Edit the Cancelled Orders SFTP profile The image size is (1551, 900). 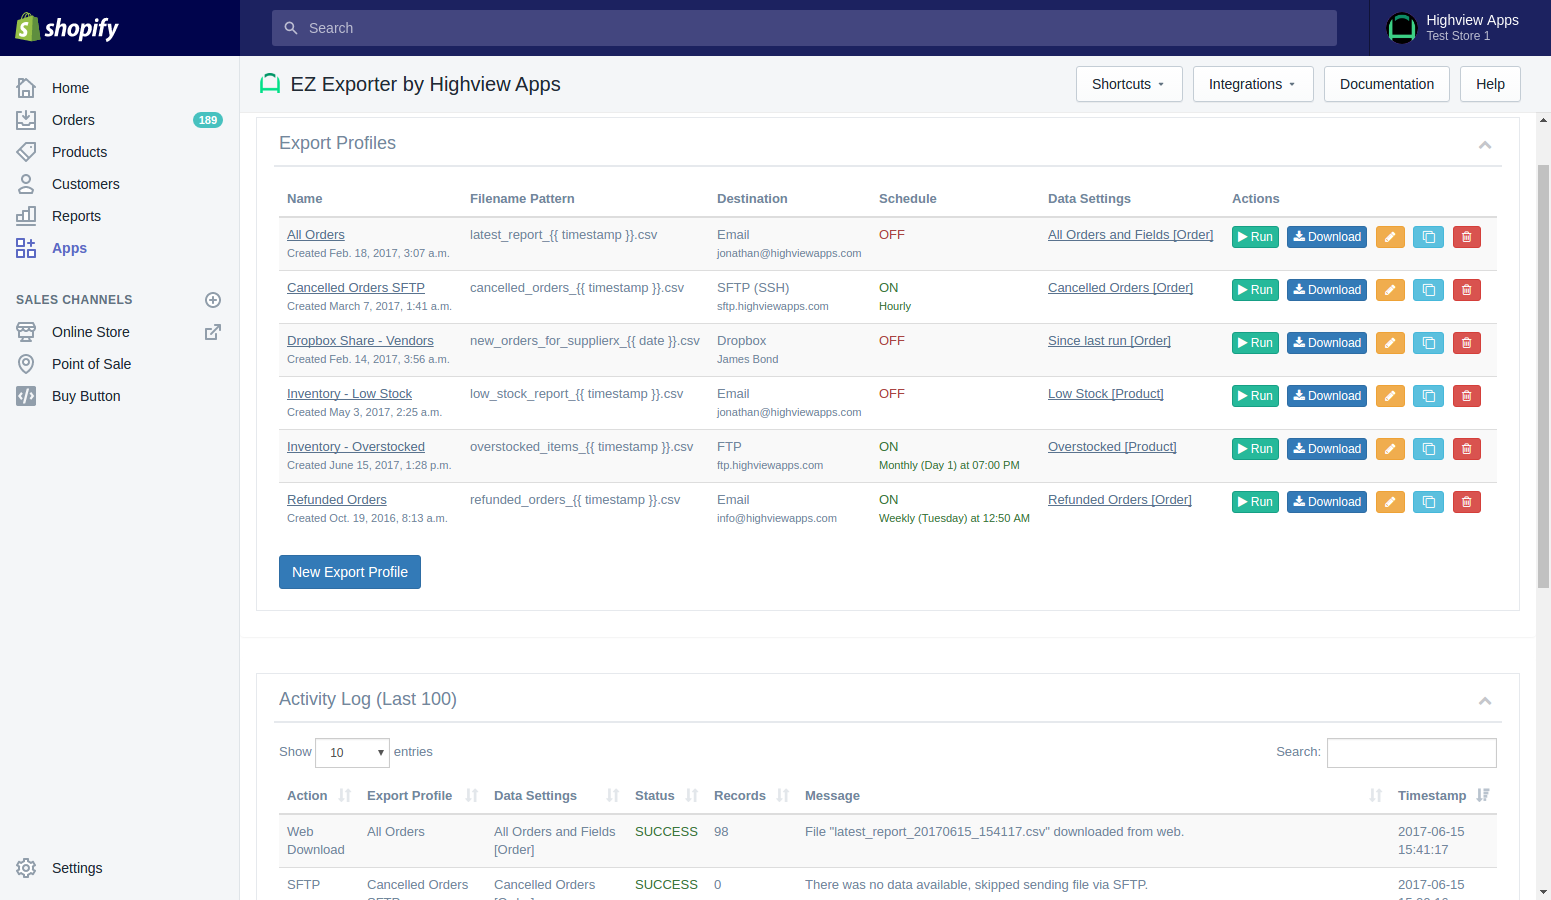[x=1390, y=290]
